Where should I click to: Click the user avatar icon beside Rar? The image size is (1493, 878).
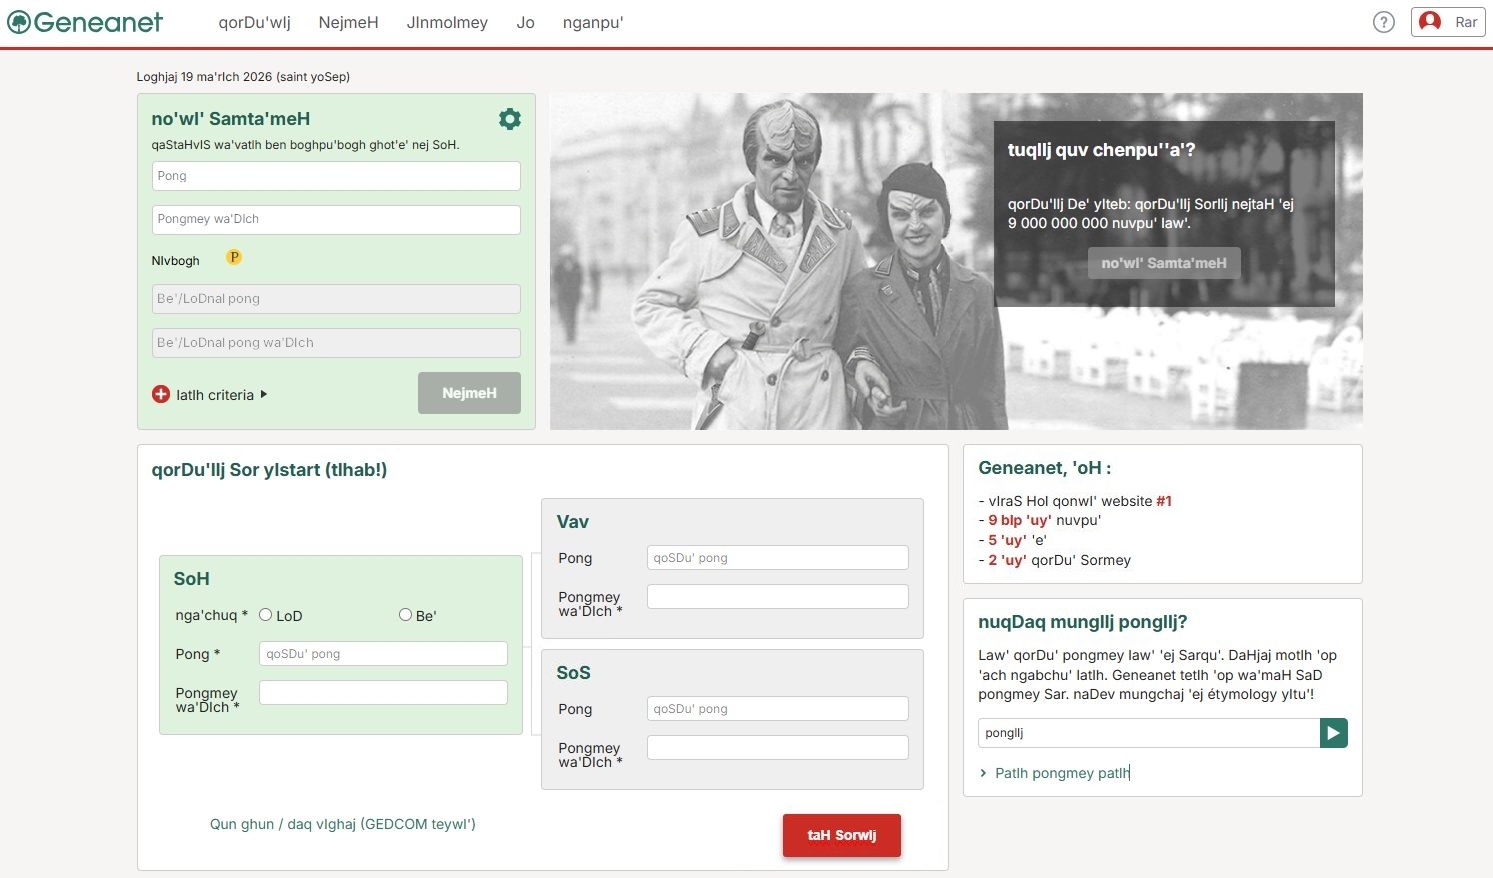1430,21
